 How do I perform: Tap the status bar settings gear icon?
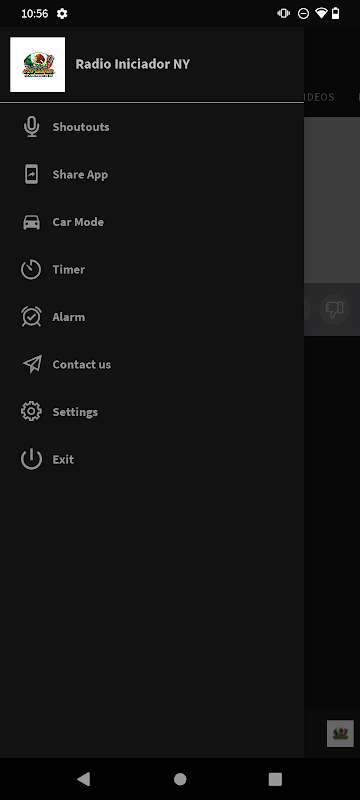62,14
